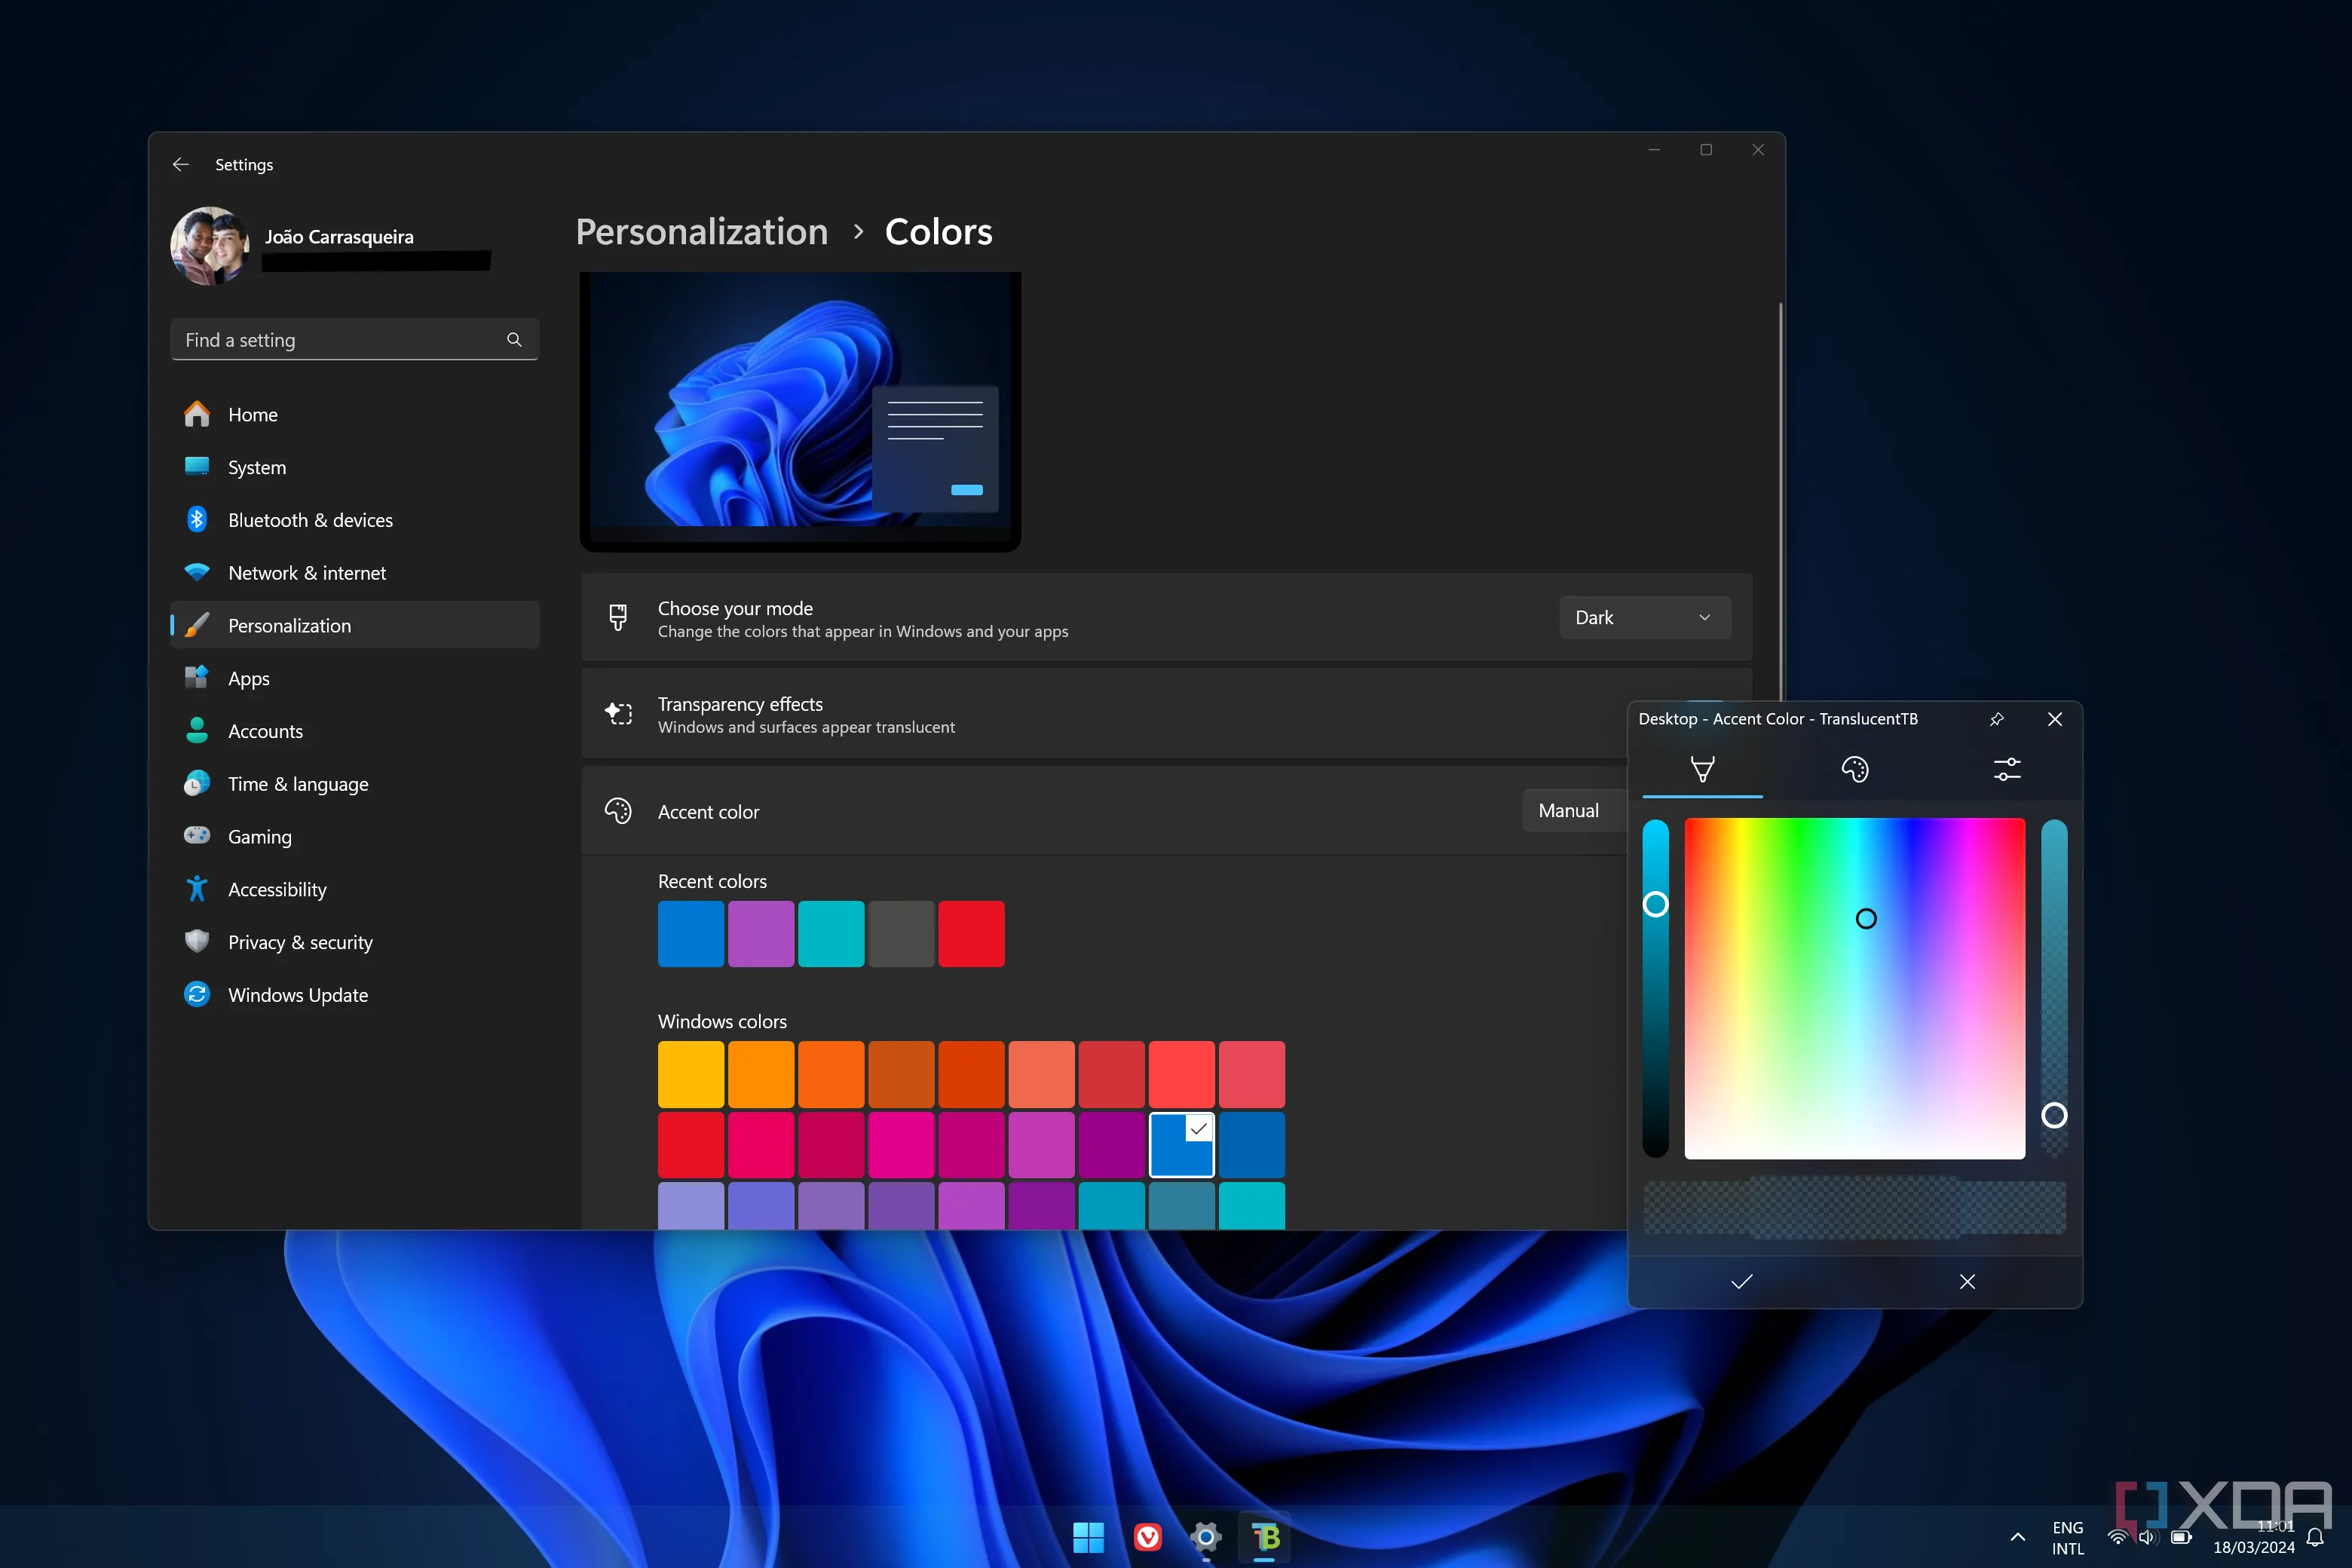
Task: Close the TranslucentTB Accent Color dialog
Action: coord(2055,719)
